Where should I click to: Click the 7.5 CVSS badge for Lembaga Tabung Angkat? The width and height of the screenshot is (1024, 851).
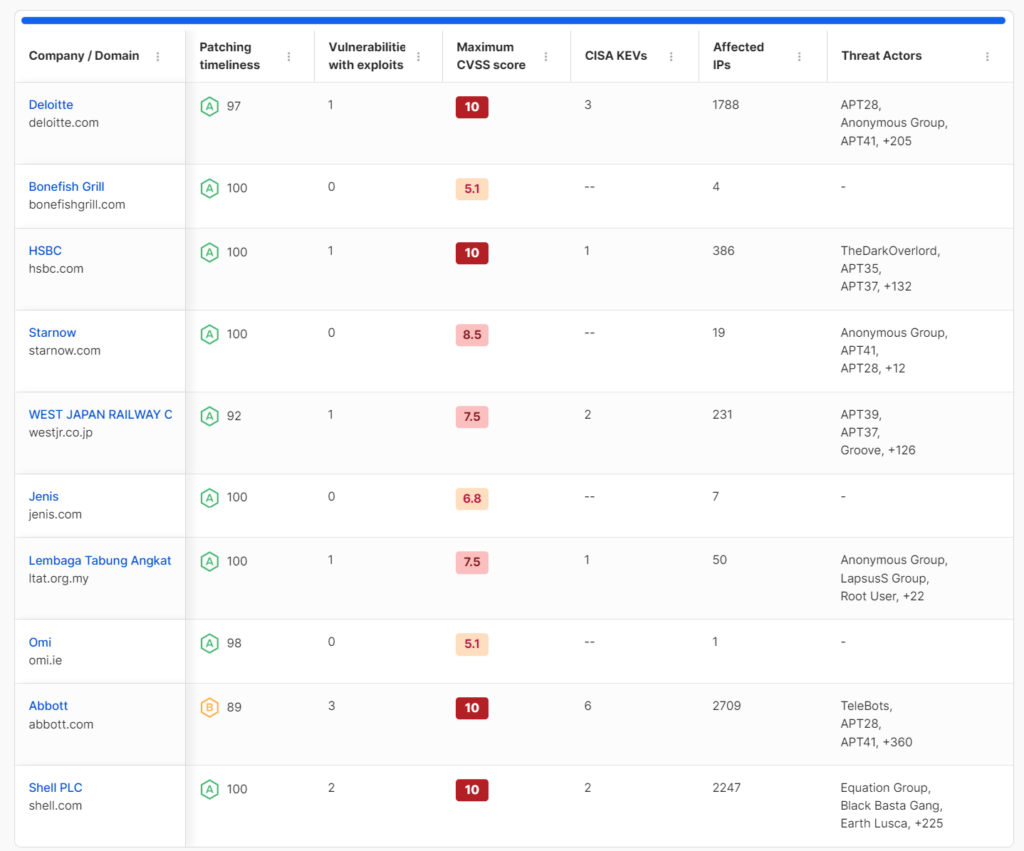[472, 562]
